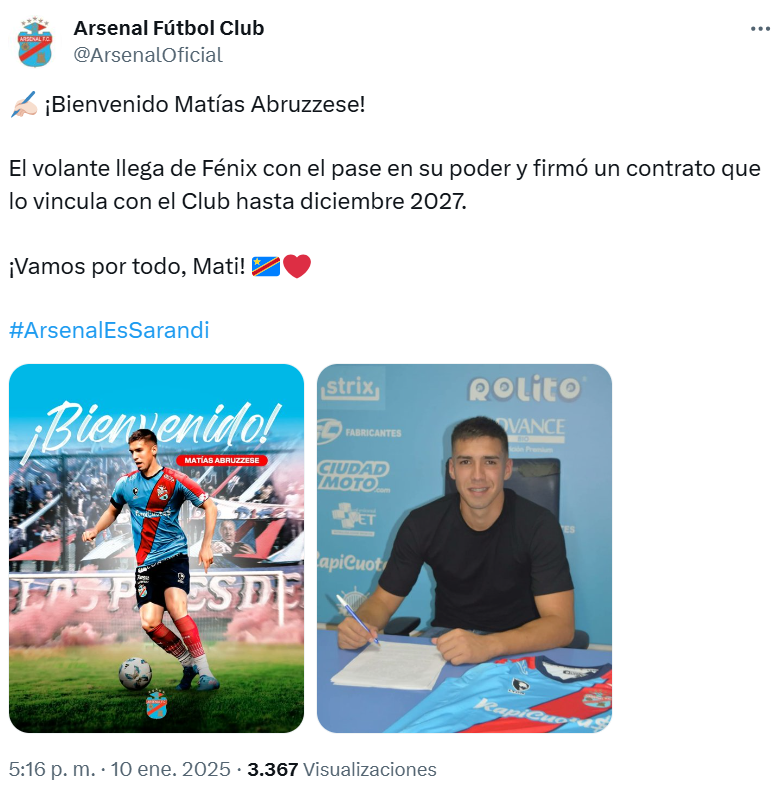The width and height of the screenshot is (780, 799).
Task: Click the 5:16 p. m. timestamp
Action: (52, 769)
